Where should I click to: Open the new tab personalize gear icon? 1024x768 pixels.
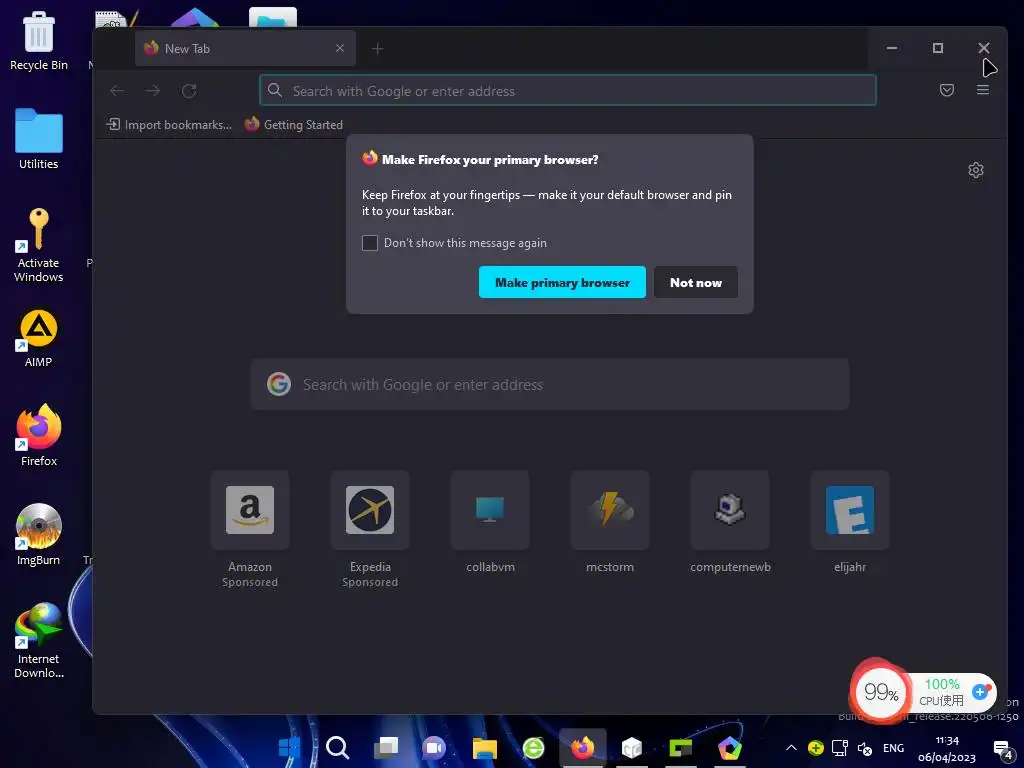975,170
